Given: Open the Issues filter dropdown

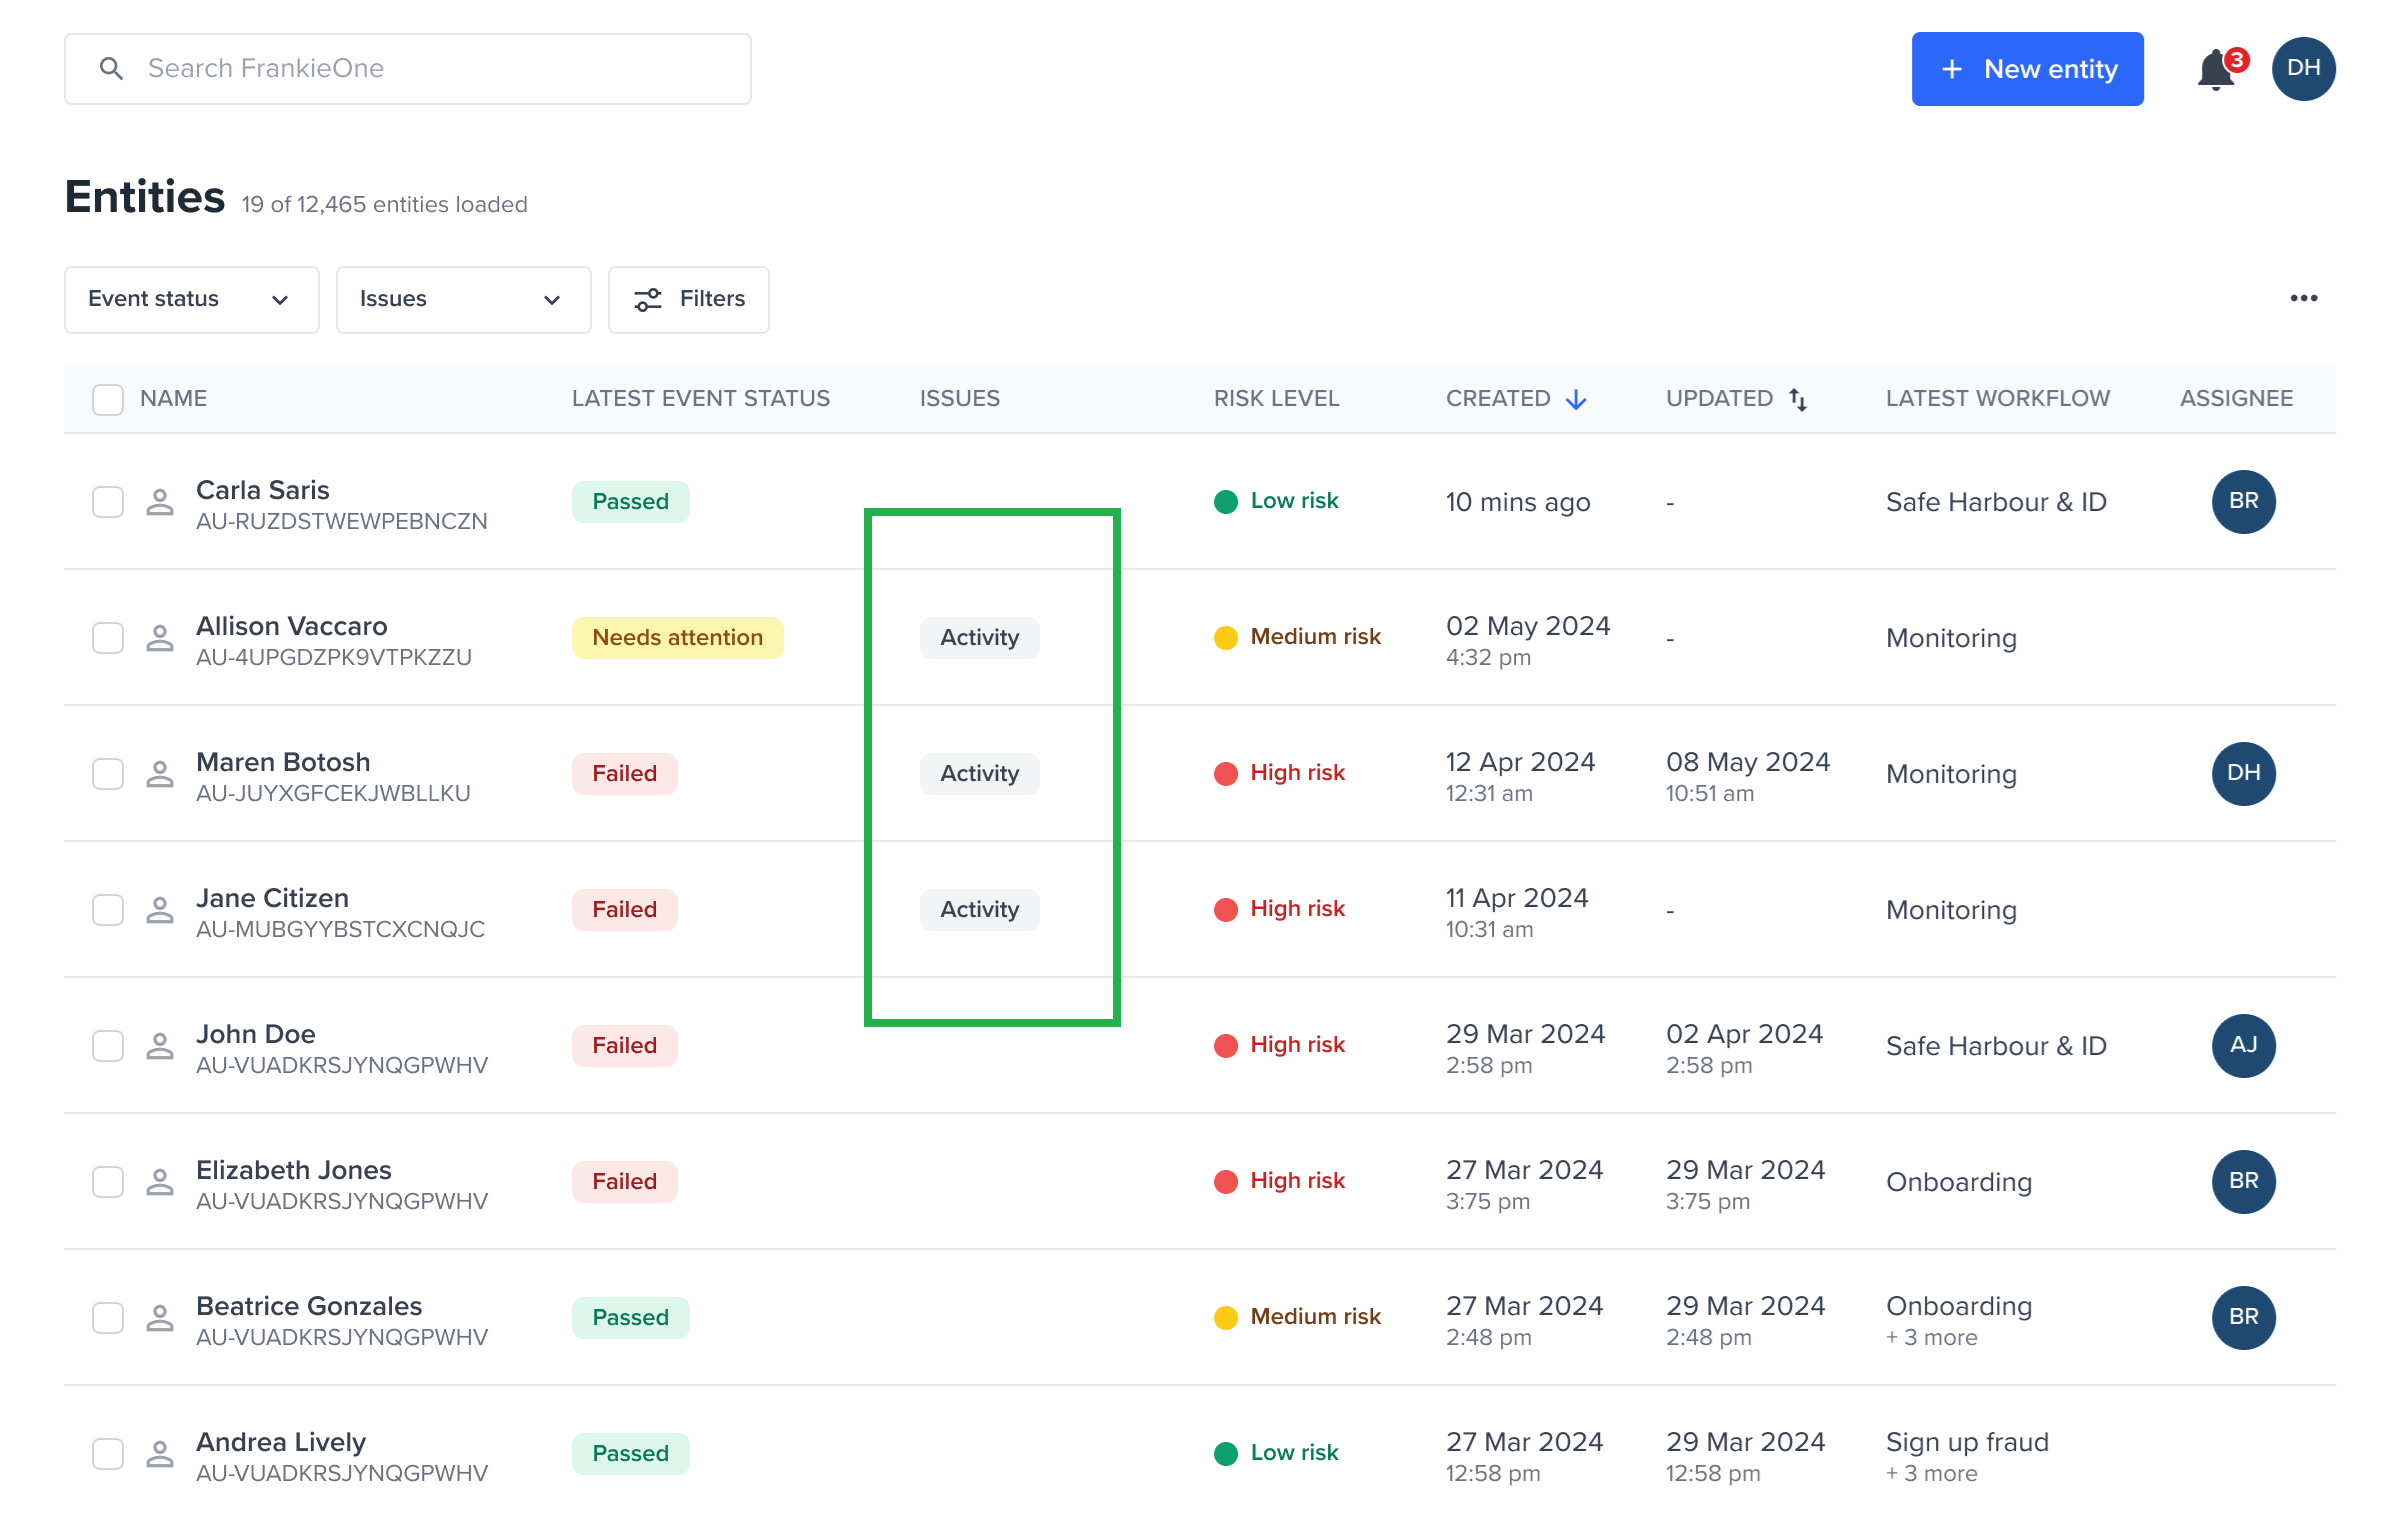Looking at the screenshot, I should pyautogui.click(x=463, y=299).
